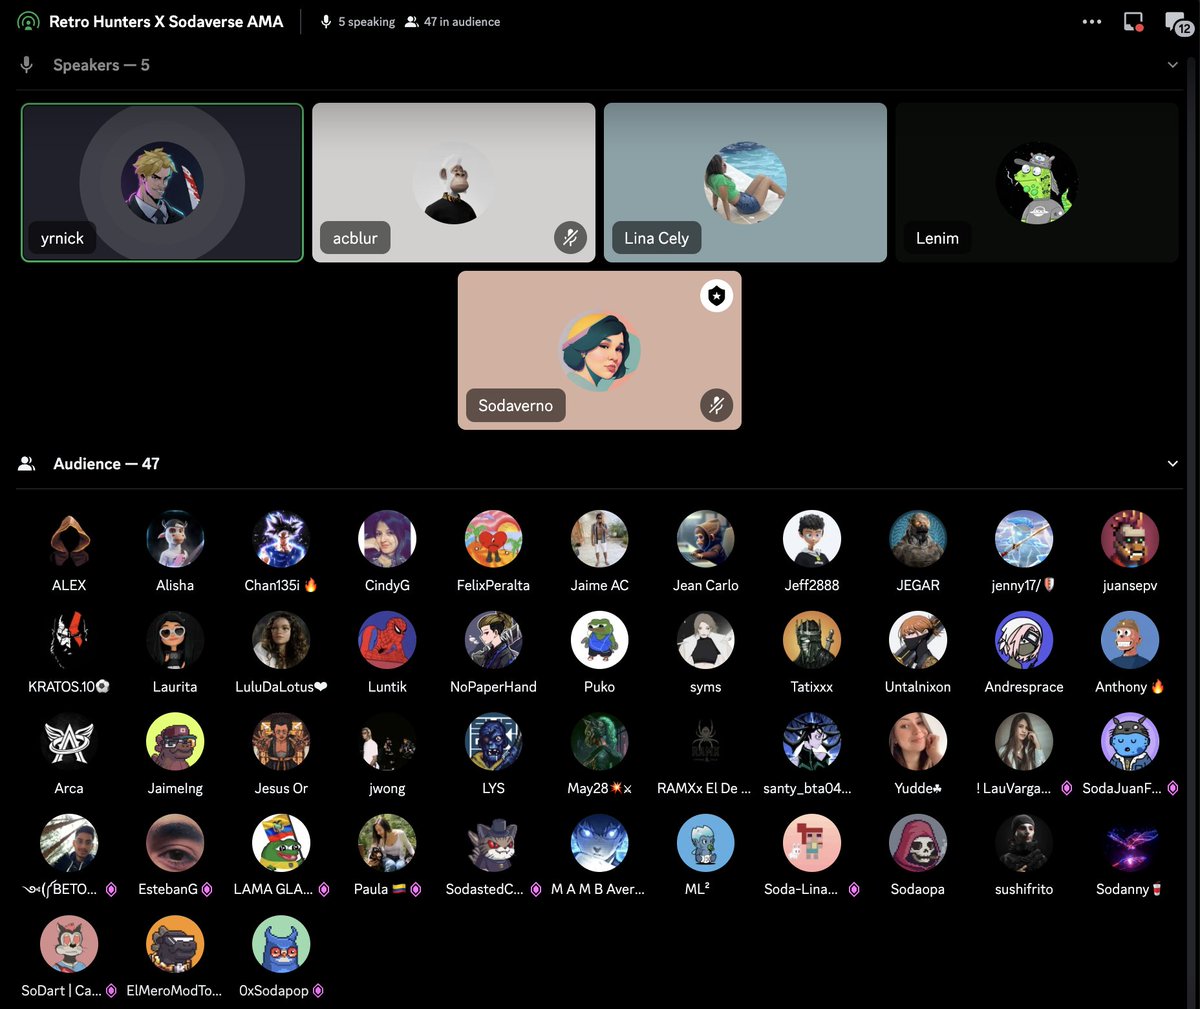Open Untalnixon's avatar

917,640
